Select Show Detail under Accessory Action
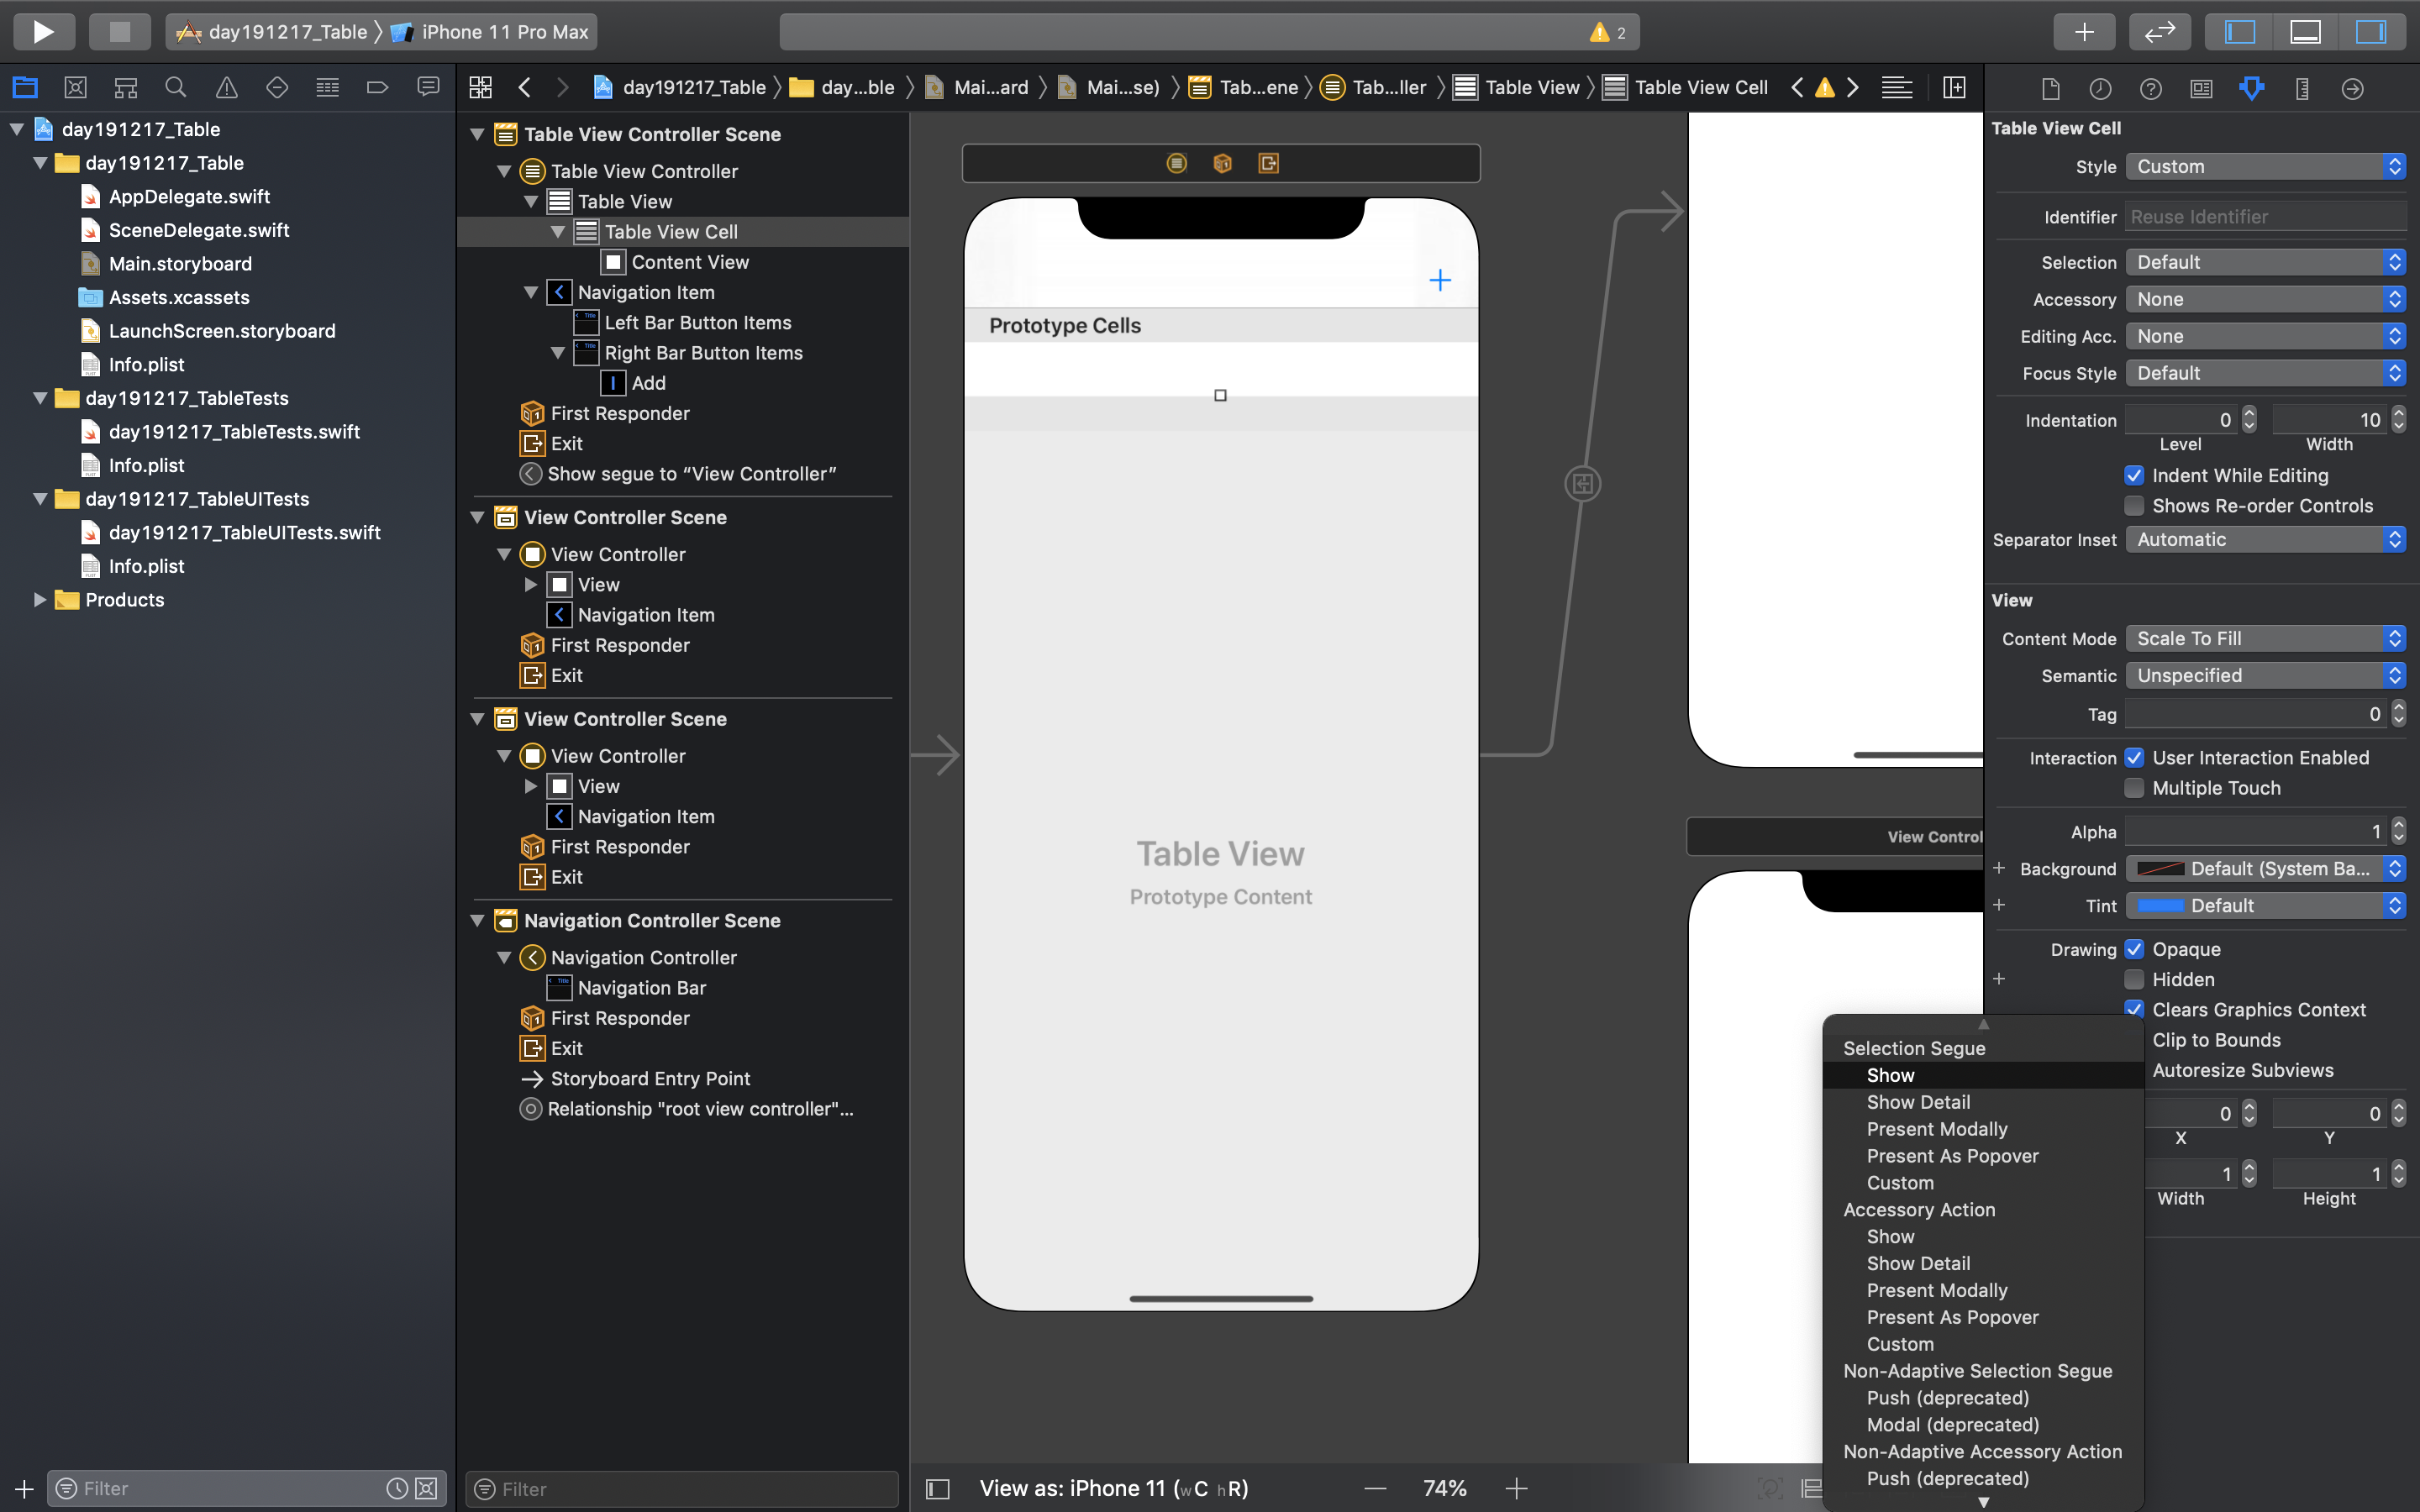 tap(1917, 1263)
